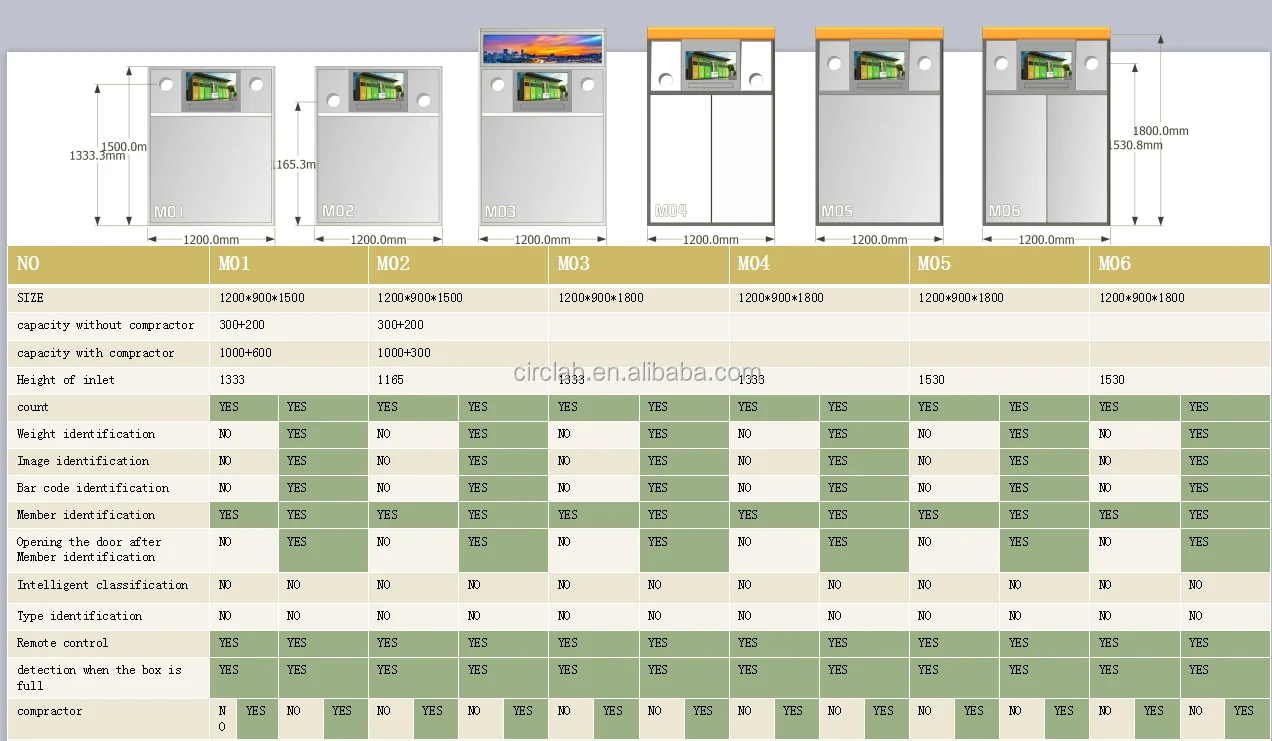The width and height of the screenshot is (1272, 741).
Task: Select the M02 machine picture
Action: (x=379, y=146)
